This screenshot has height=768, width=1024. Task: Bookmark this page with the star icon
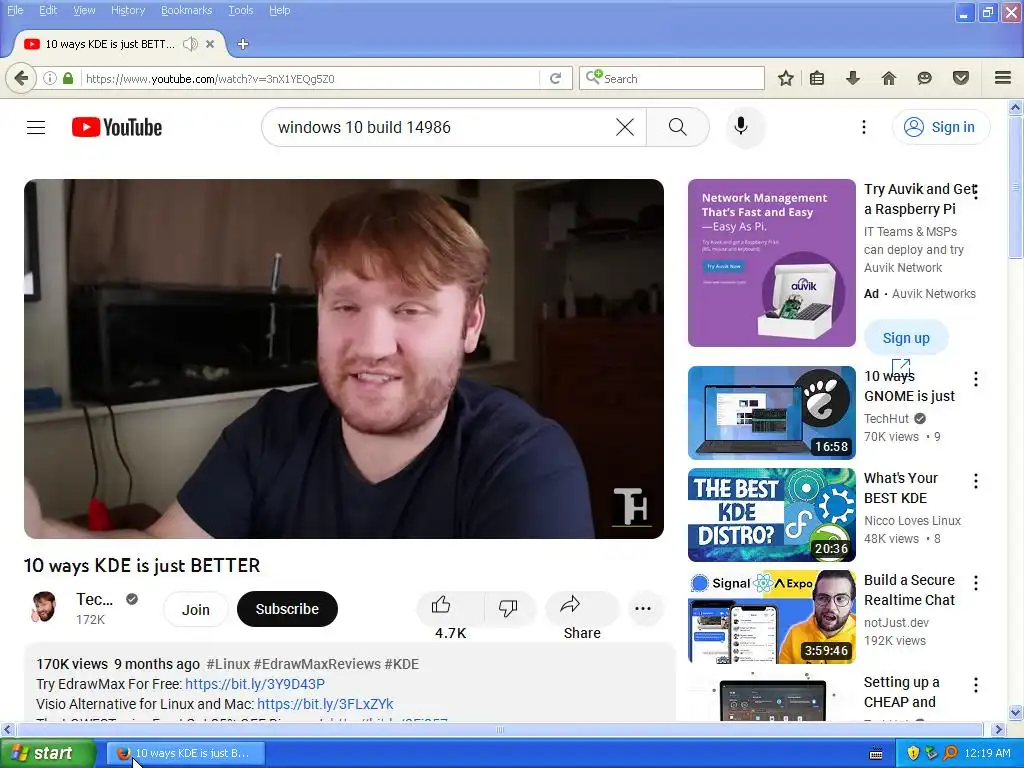tap(786, 78)
